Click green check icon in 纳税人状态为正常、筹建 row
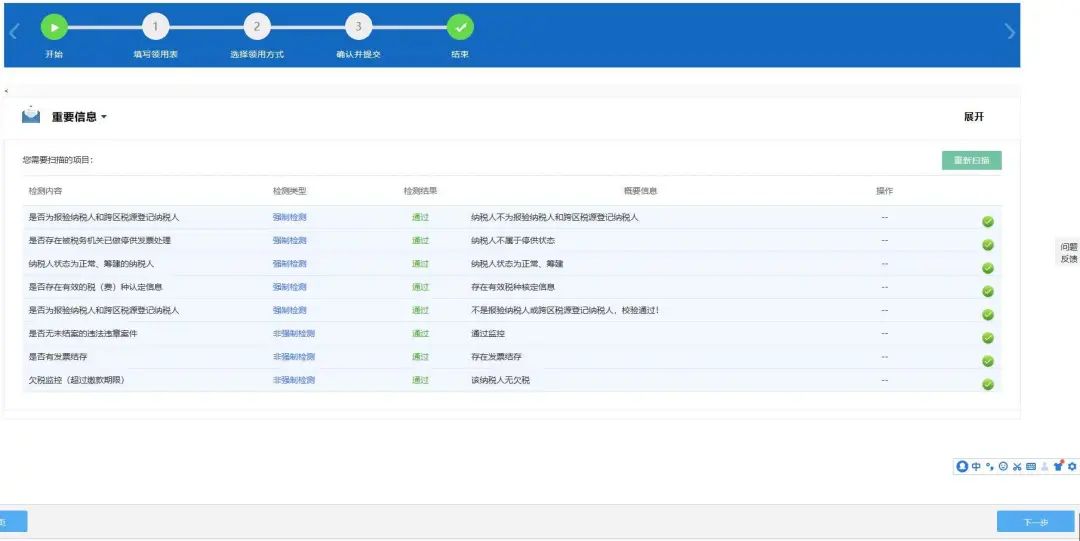Screen dimensions: 1080x541 click(x=988, y=268)
